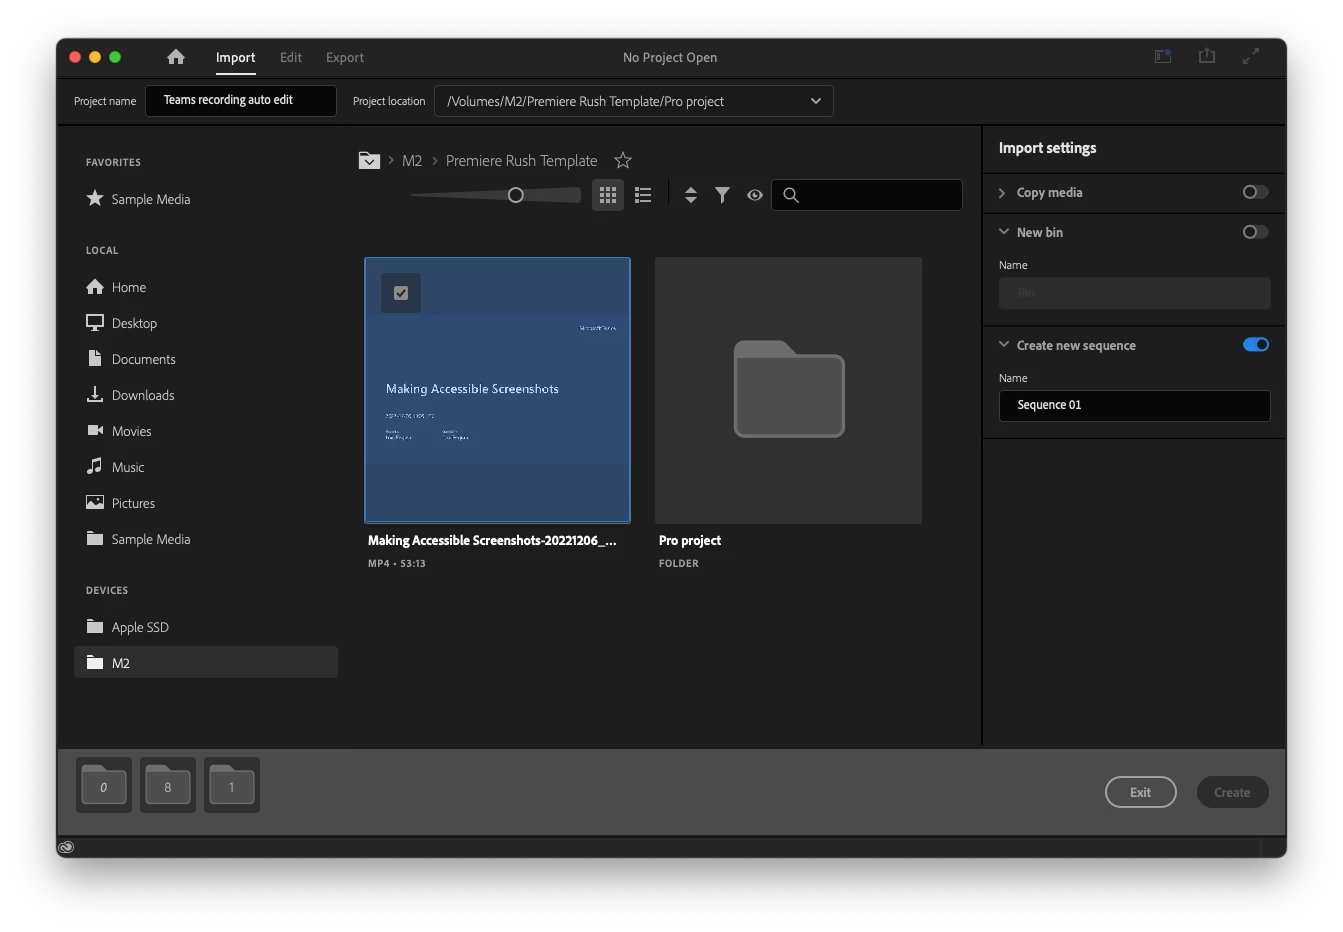Click the MP4 53:13 duration text
1343x932 pixels.
[397, 564]
